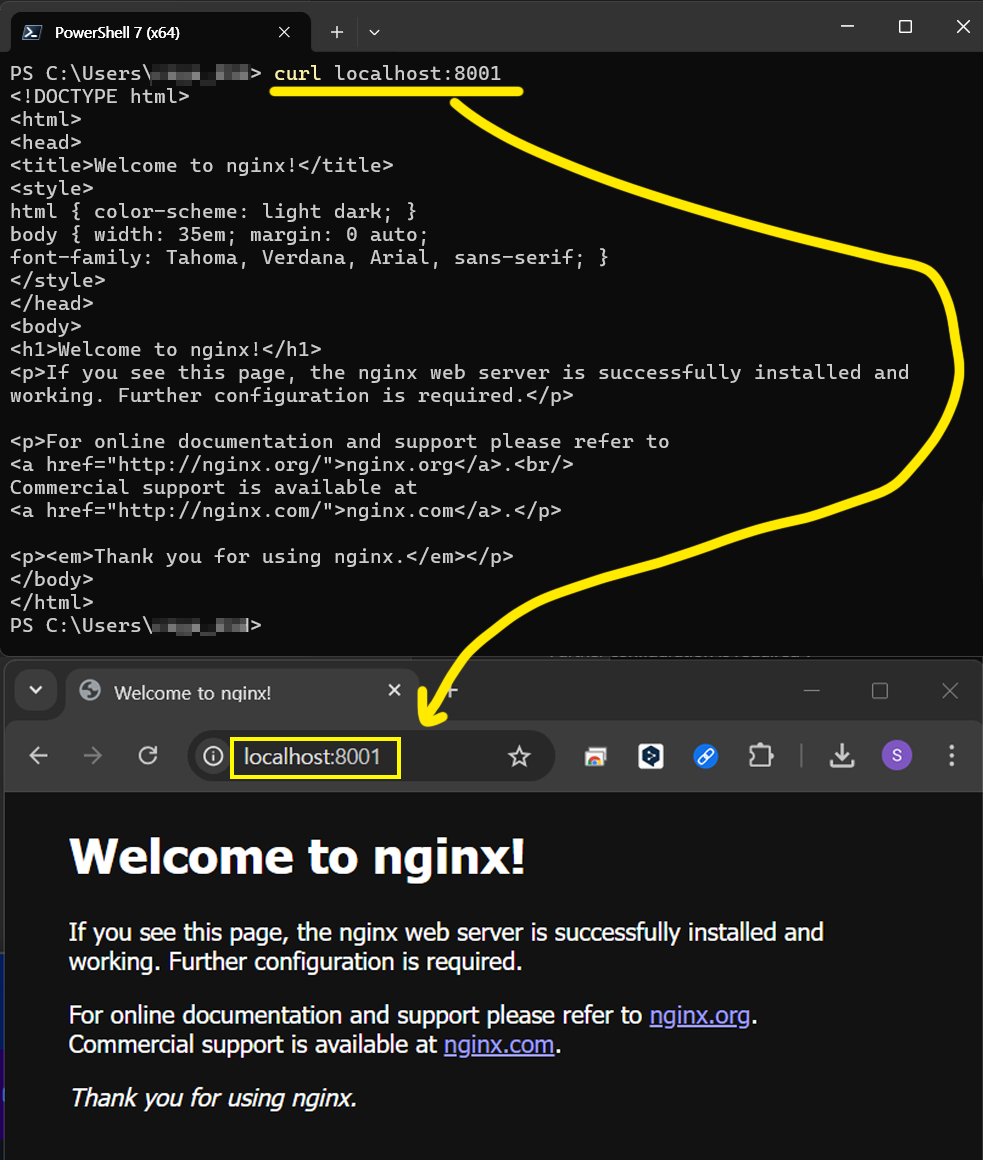Show browser downloads
The image size is (983, 1160).
point(842,756)
